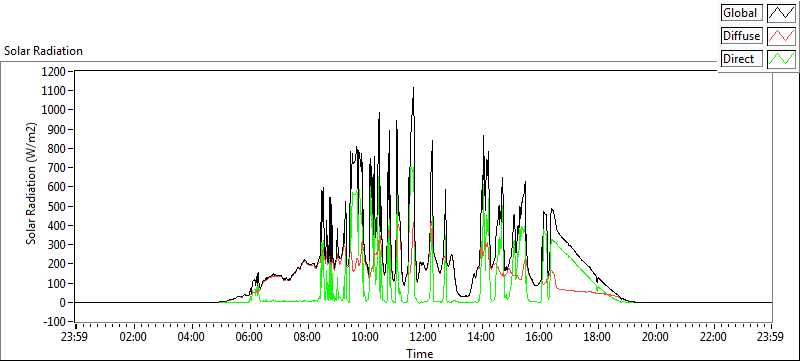Click the Solar Radiation (W/m2) y-axis label
800x361 pixels.
pos(31,183)
